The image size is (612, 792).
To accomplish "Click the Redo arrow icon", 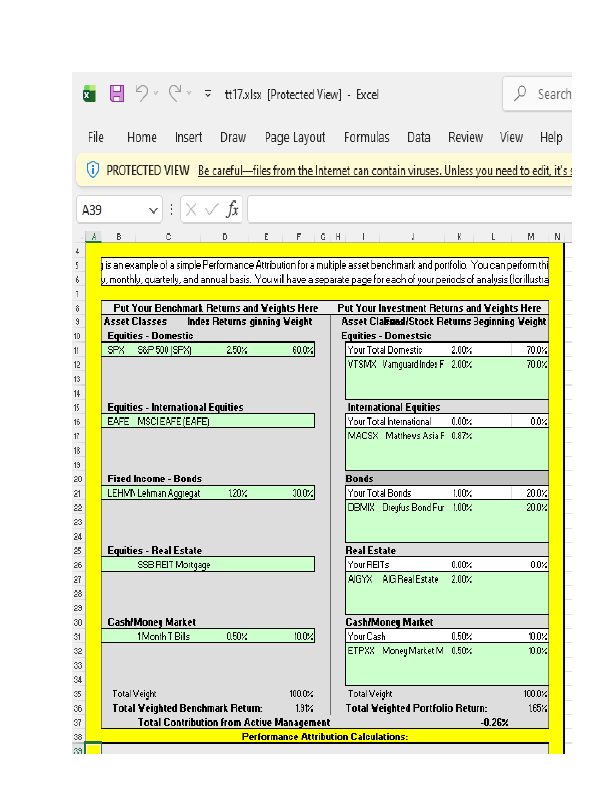I will tap(175, 93).
